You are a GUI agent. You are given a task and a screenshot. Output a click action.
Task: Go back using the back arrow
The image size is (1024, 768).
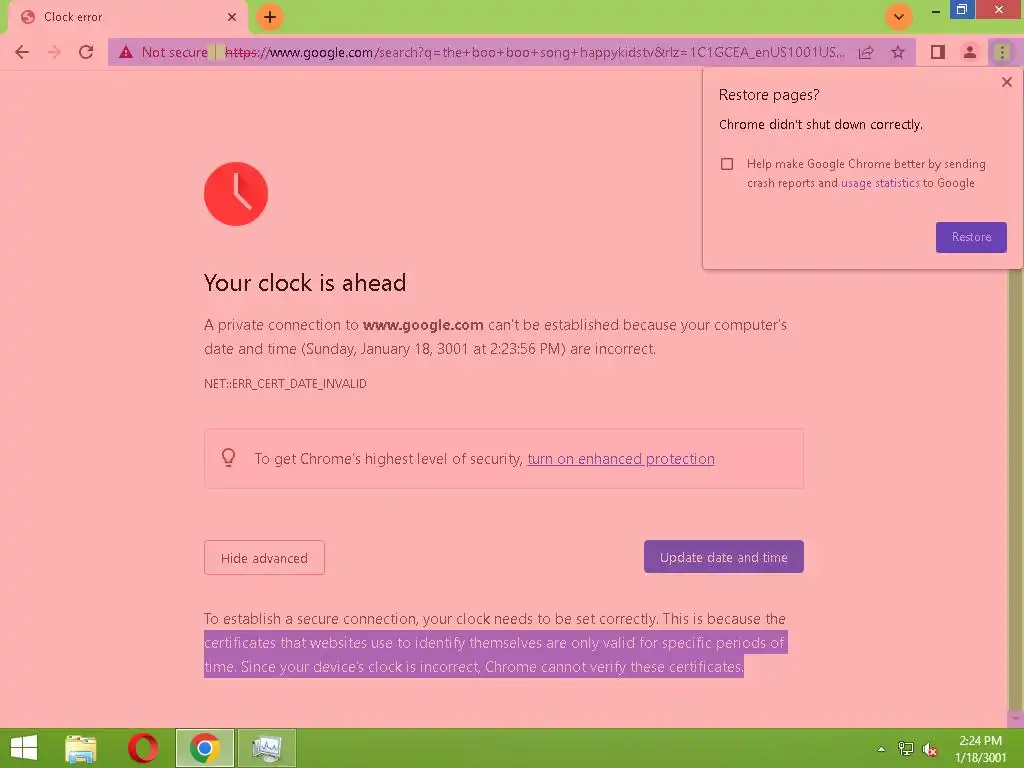pos(22,52)
